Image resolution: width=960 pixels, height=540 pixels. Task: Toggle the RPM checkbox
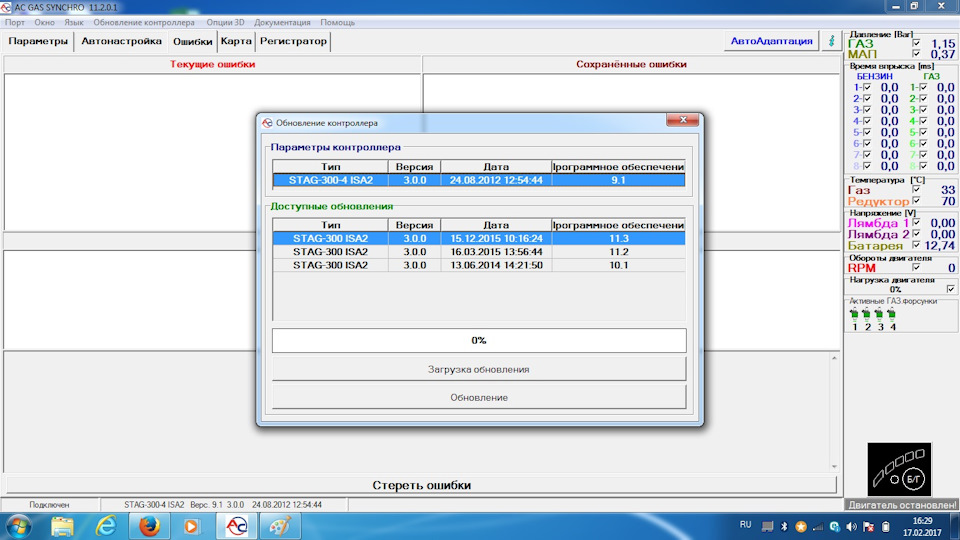click(x=916, y=268)
